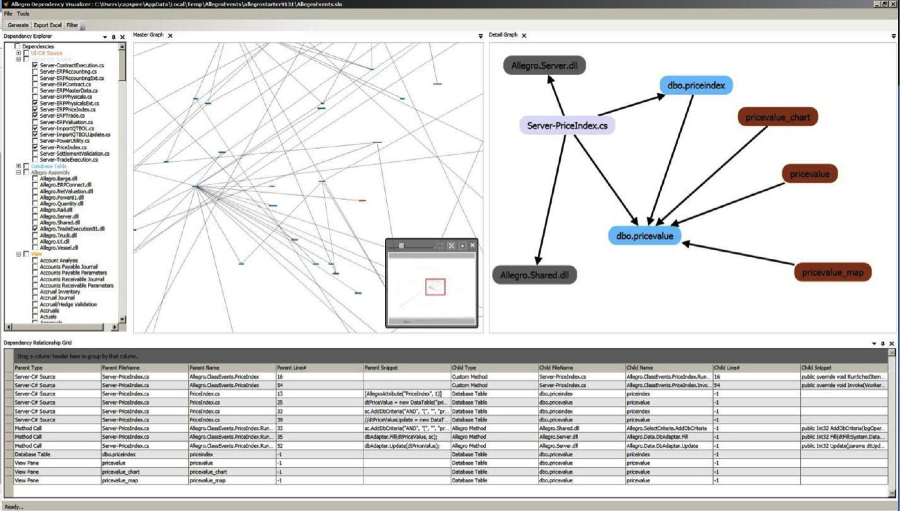The width and height of the screenshot is (900, 512).
Task: Close the Detail Graph tab
Action: click(524, 36)
